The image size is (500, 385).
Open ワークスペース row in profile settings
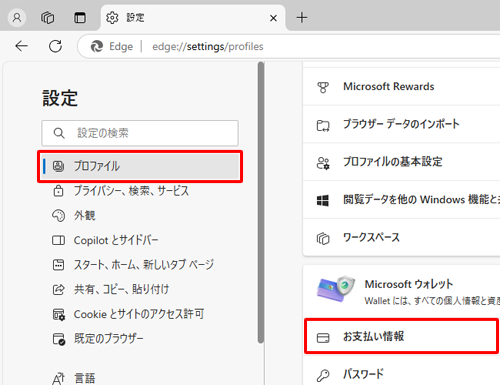[401, 237]
